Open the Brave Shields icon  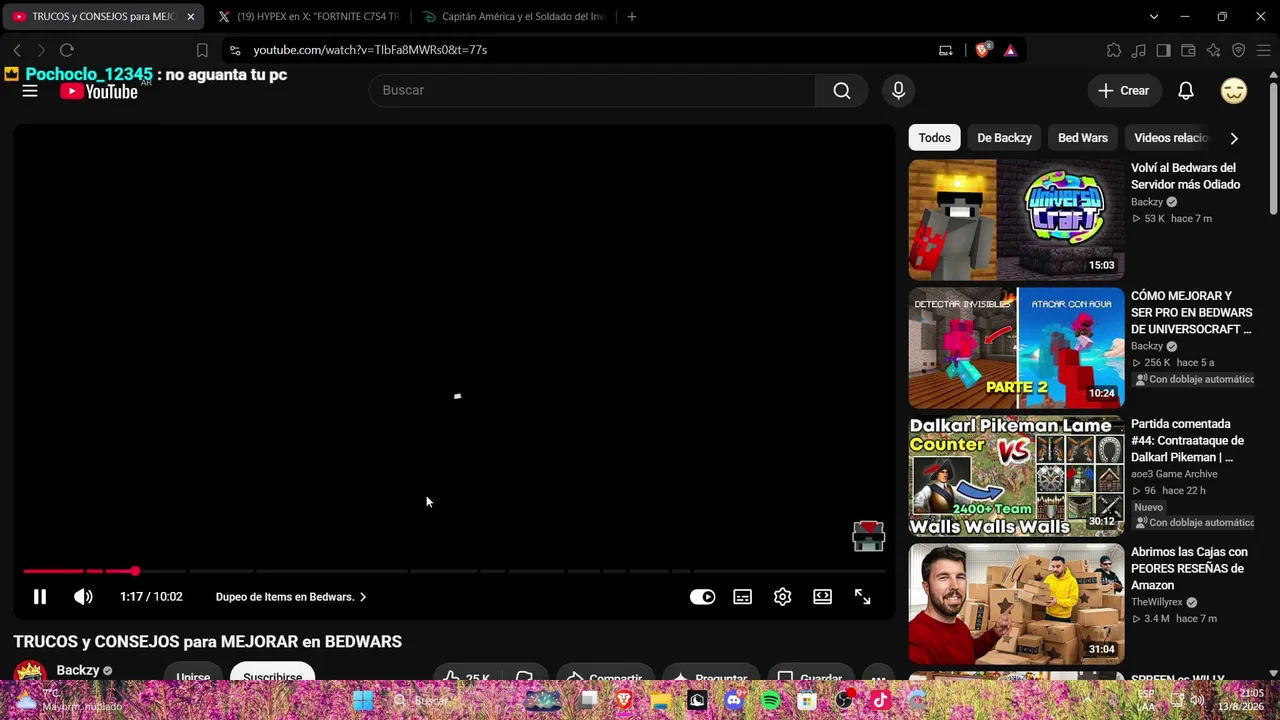point(983,50)
